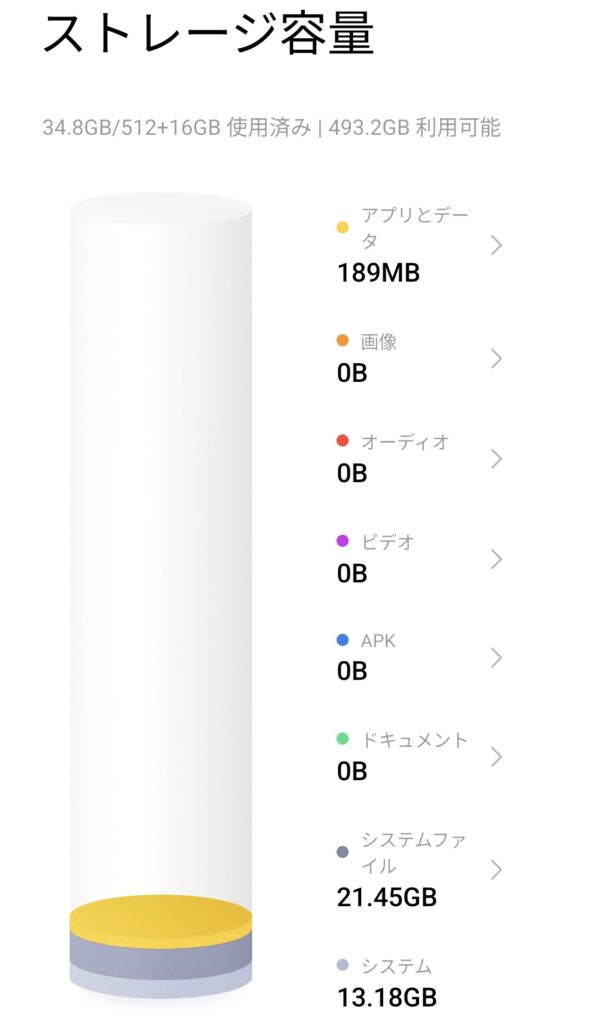Click the light gray システム category dot
This screenshot has width=592, height=1024.
pyautogui.click(x=344, y=965)
